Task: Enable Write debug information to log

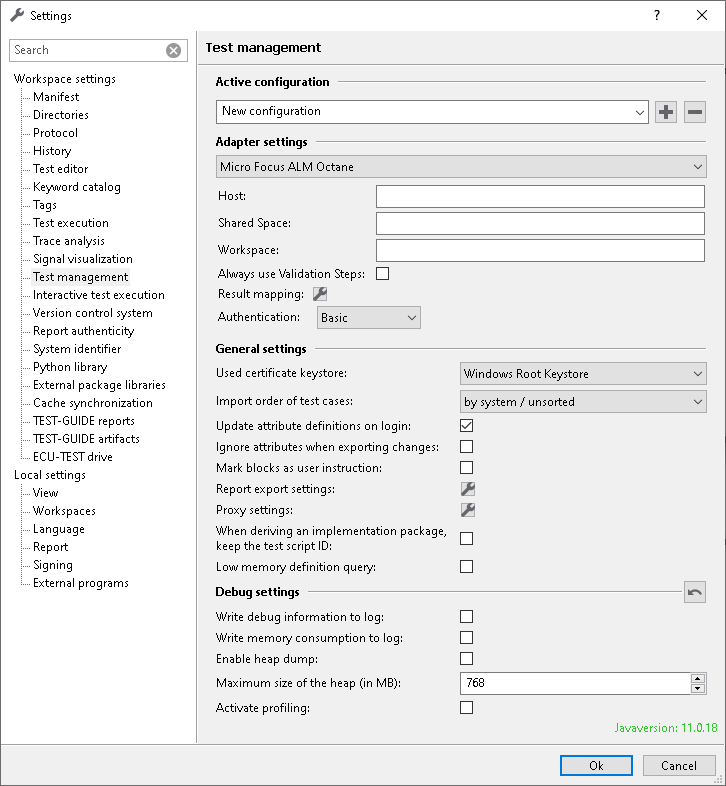Action: 466,617
